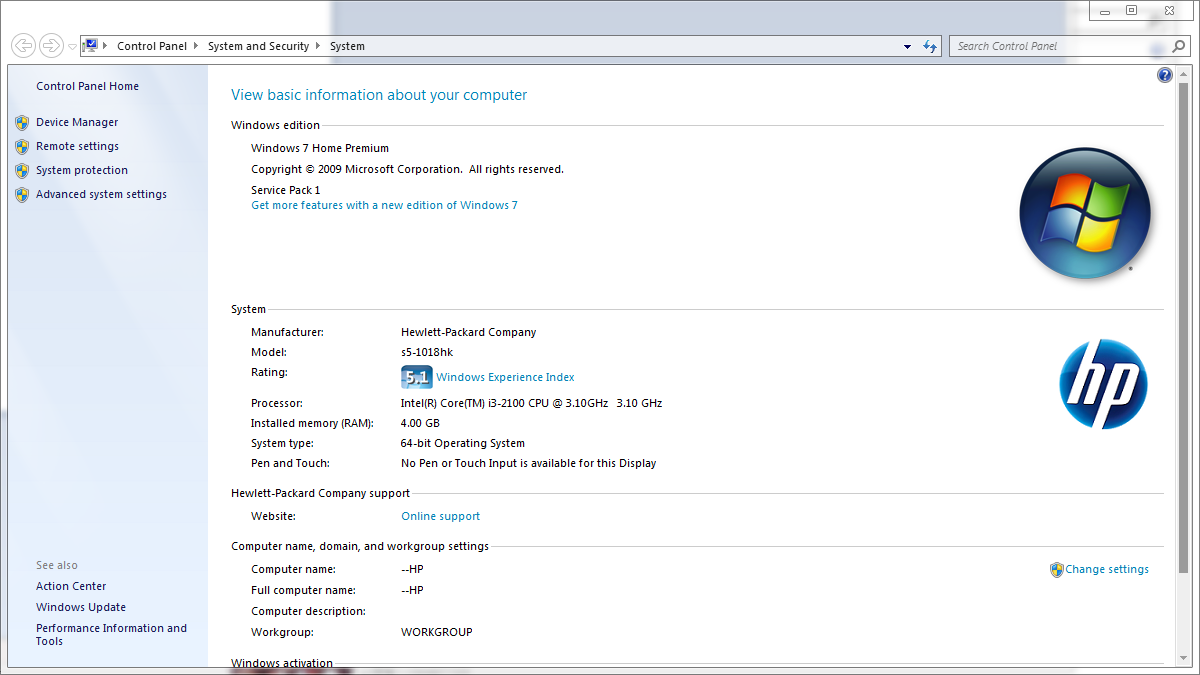This screenshot has height=675, width=1200.
Task: Select Control Panel in the breadcrumb
Action: pos(152,46)
